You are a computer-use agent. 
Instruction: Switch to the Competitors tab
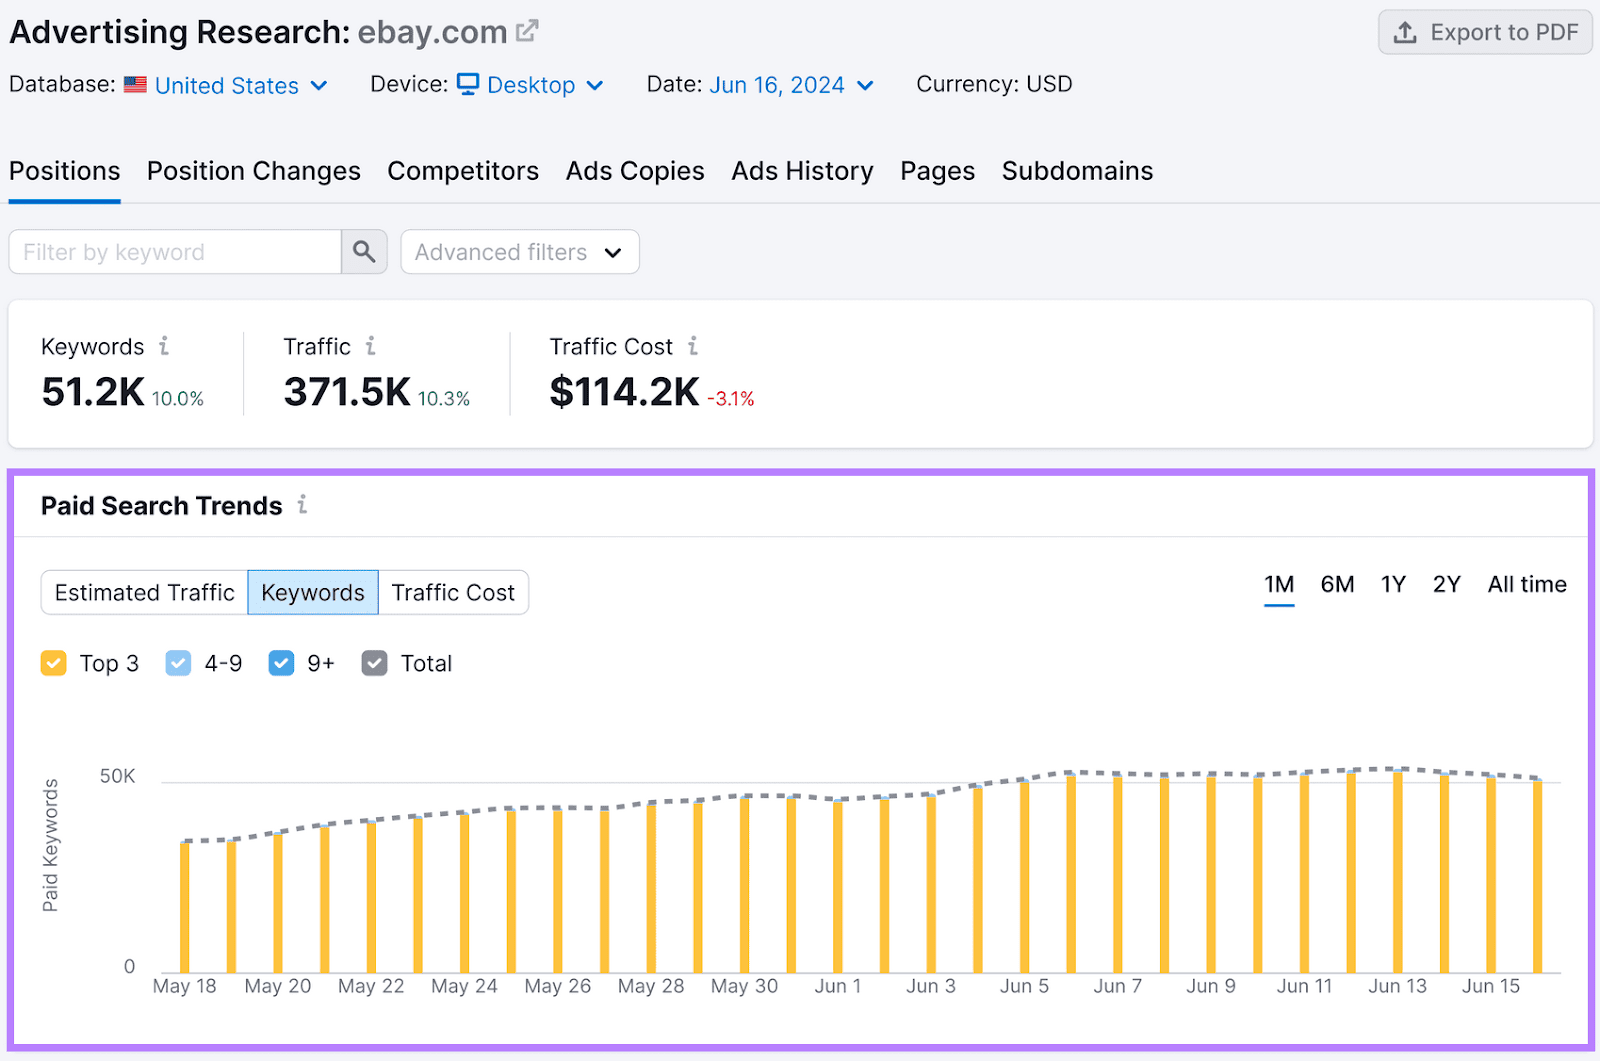coord(463,171)
